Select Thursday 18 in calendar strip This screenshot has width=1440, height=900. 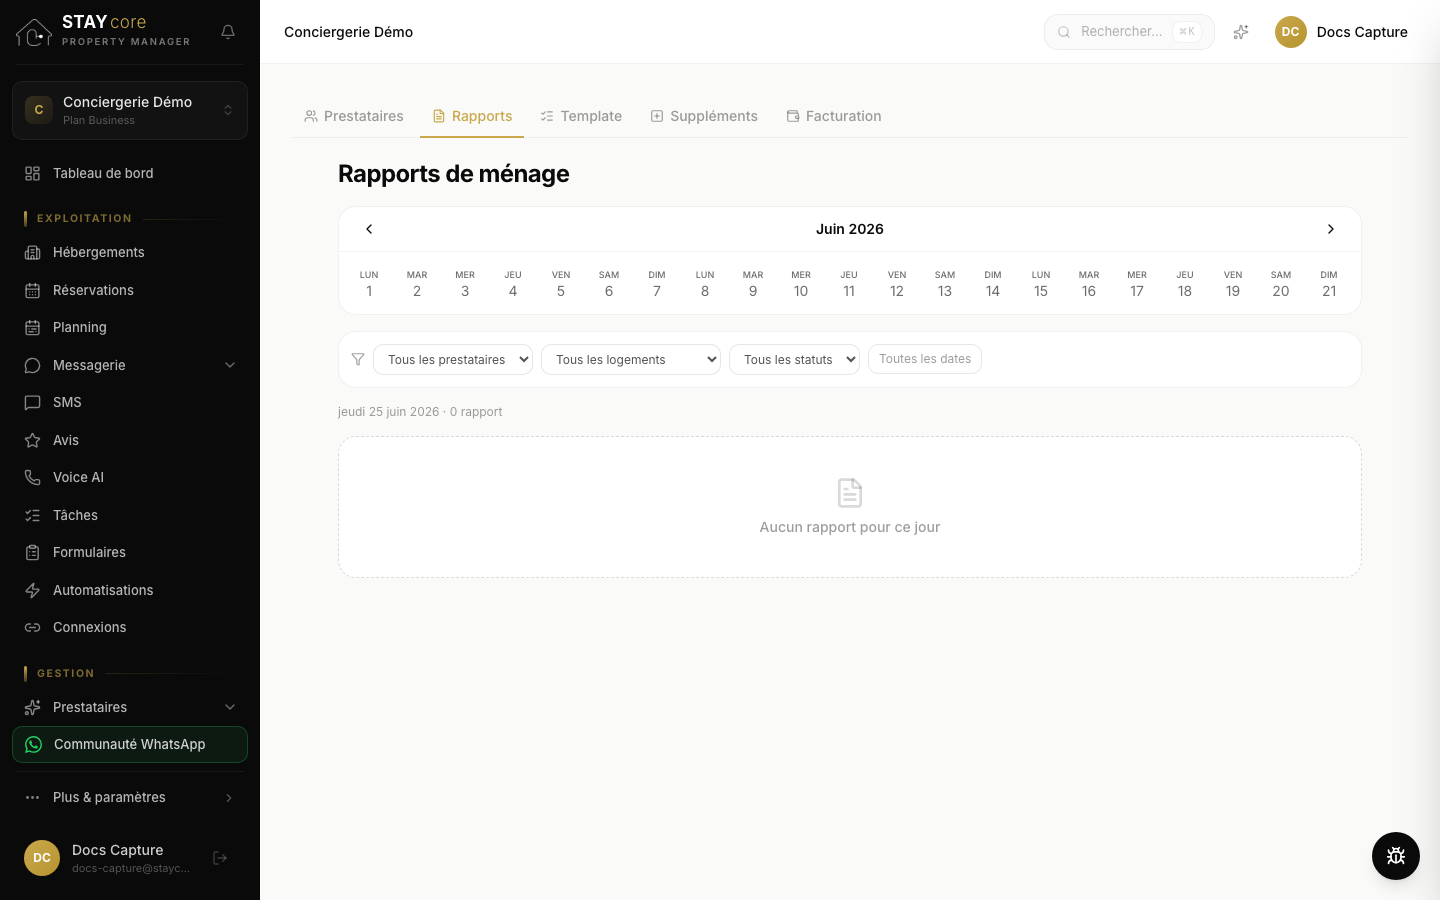click(x=1185, y=284)
